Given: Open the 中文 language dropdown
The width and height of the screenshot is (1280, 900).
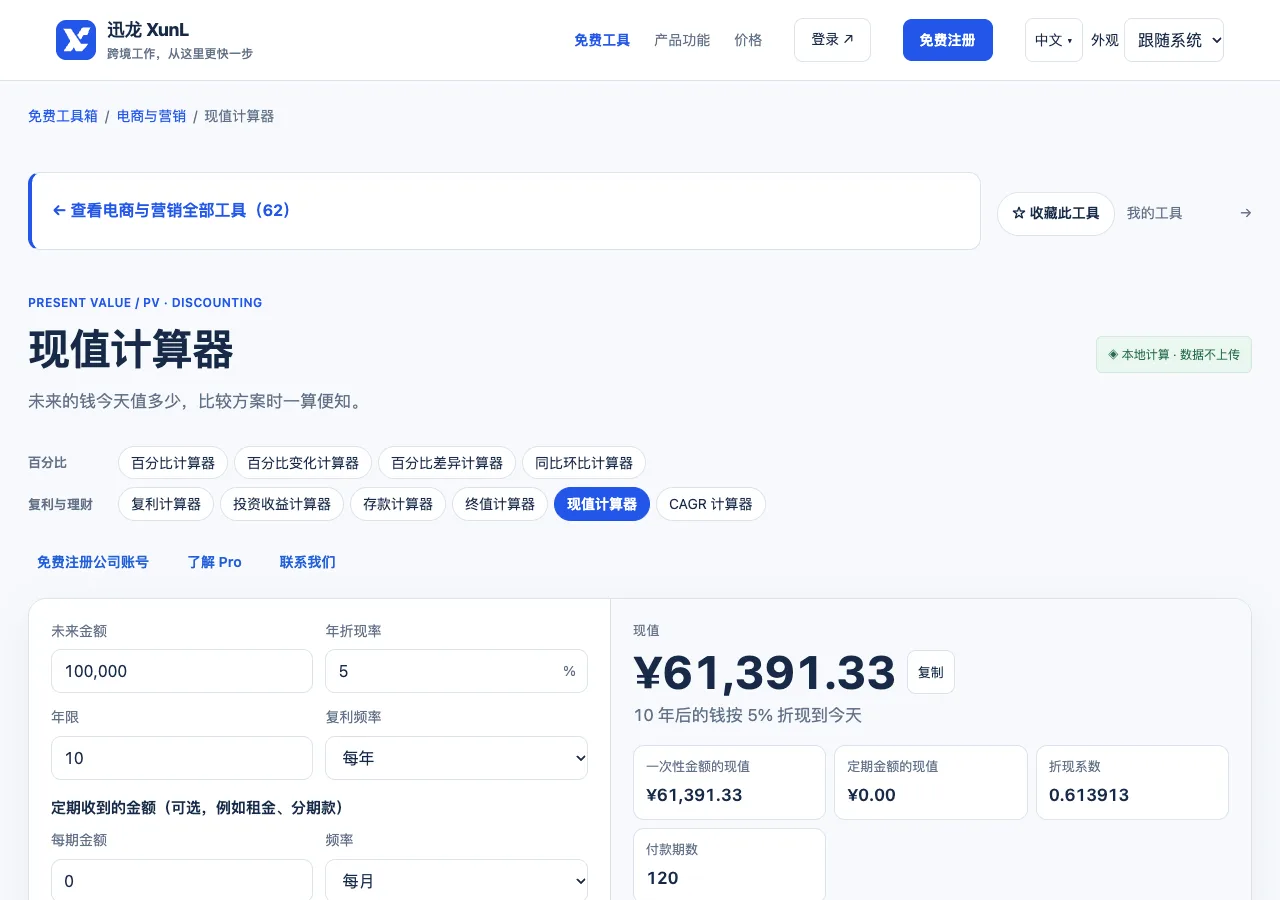Looking at the screenshot, I should point(1054,40).
